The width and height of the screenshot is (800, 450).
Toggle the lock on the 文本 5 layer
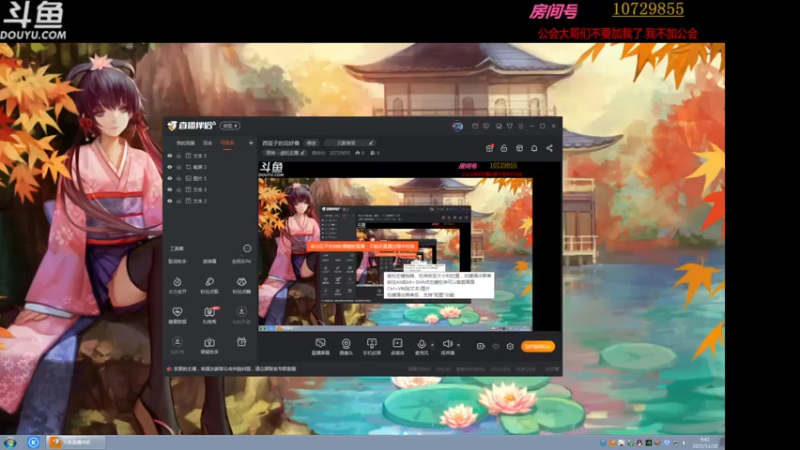(179, 156)
